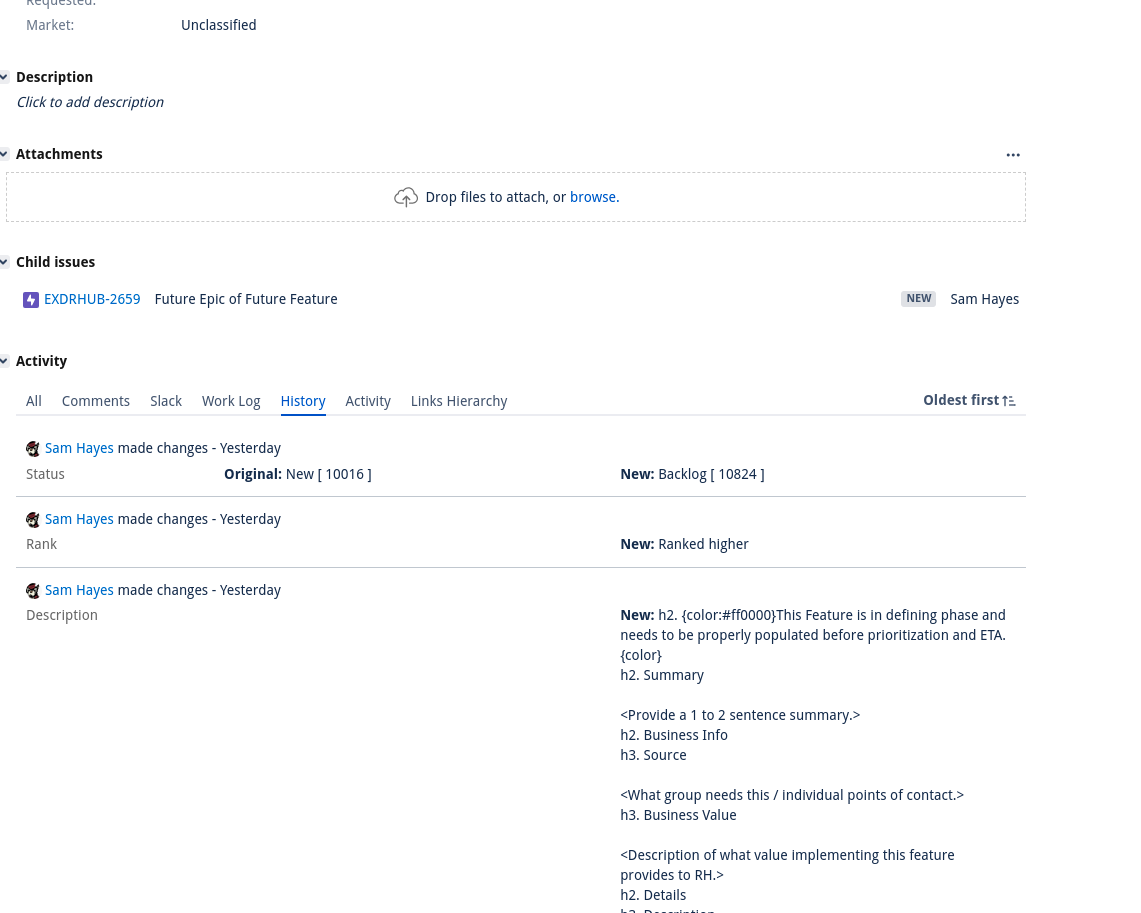Click the 'Ranked higher' new value
This screenshot has width=1141, height=913.
(x=703, y=544)
